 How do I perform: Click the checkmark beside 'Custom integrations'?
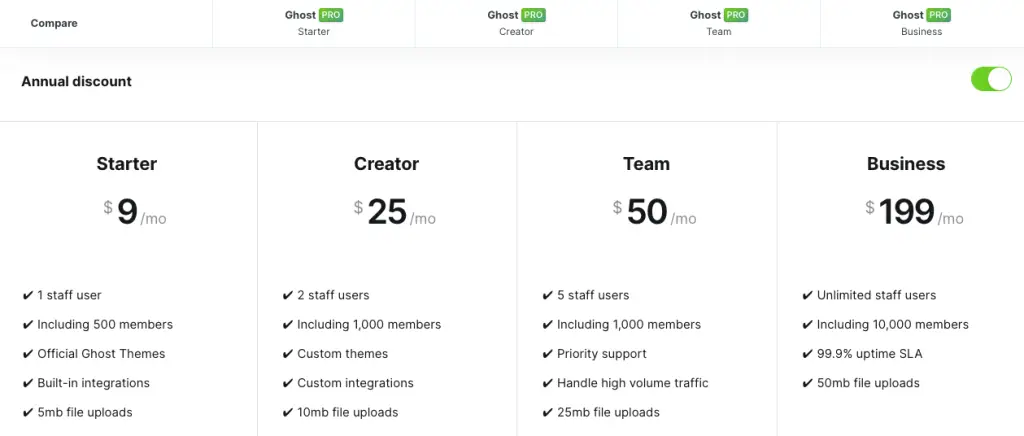click(x=287, y=384)
